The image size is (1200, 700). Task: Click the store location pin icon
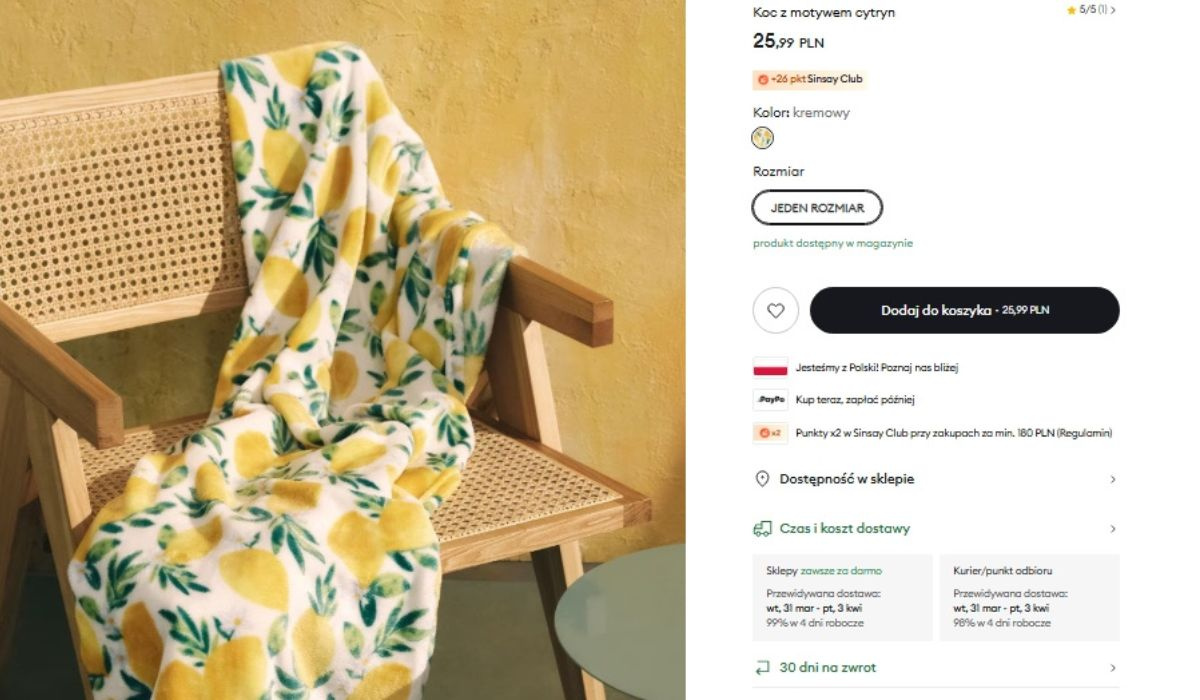coord(762,479)
